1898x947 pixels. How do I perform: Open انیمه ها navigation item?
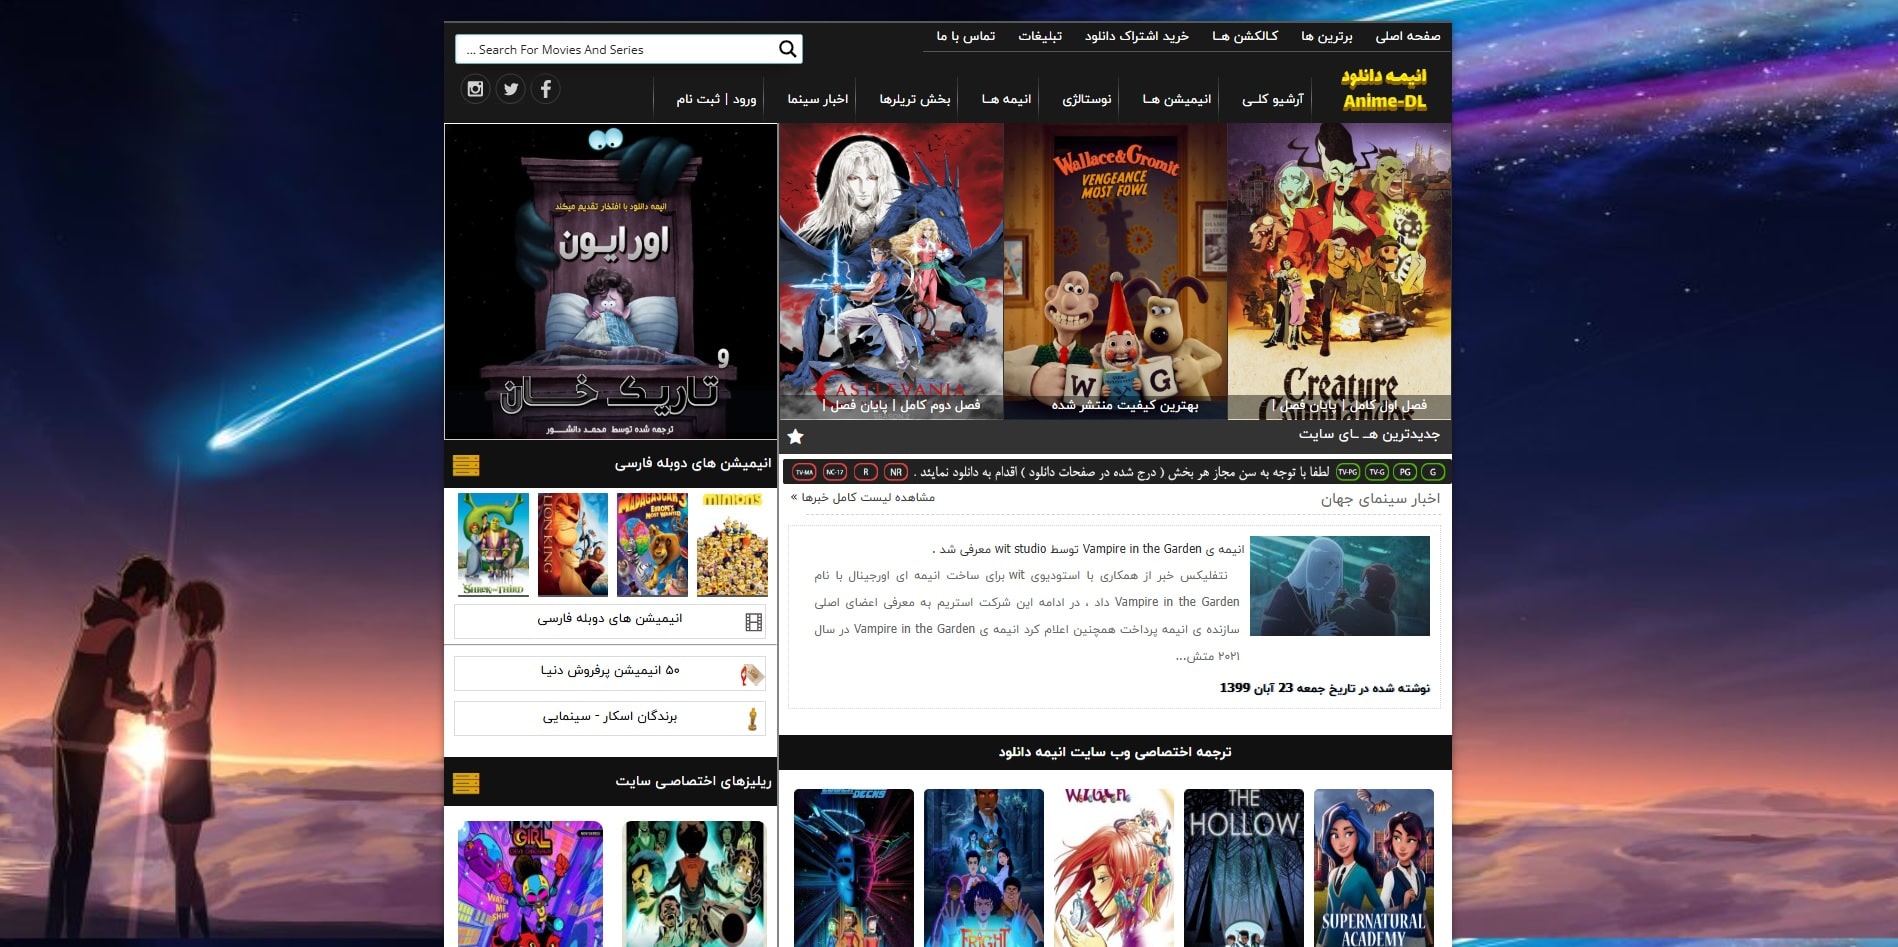1006,99
